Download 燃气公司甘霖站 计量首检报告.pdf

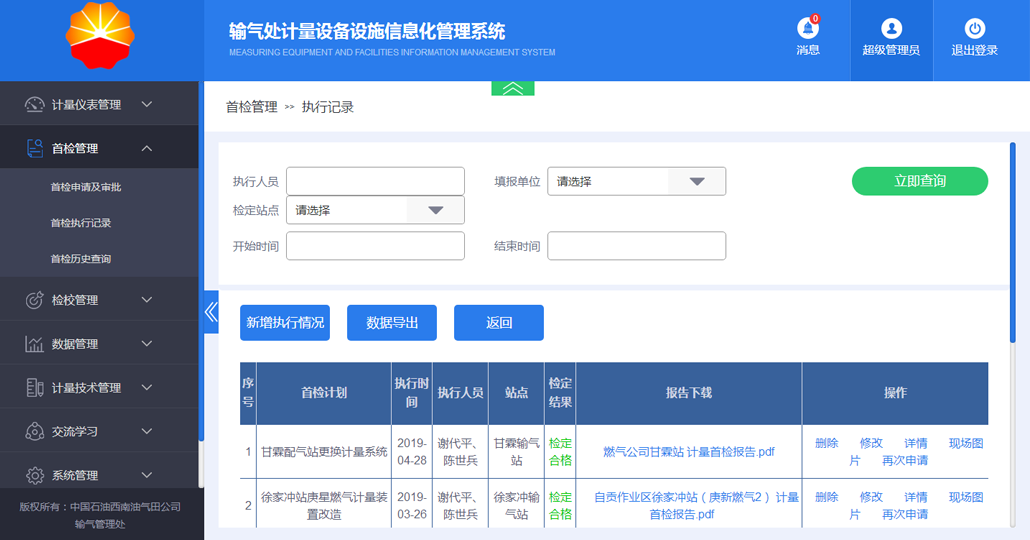[688, 452]
